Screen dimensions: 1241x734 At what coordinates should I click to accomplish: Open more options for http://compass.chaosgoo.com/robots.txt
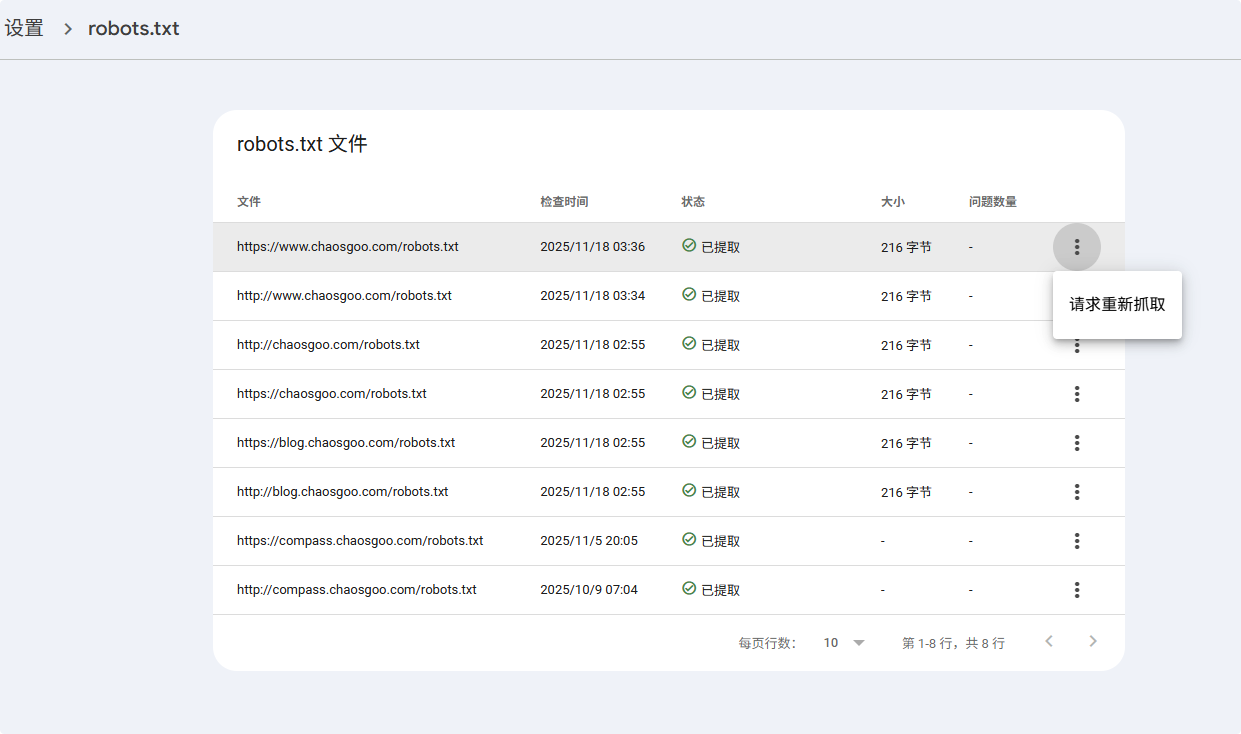[1076, 590]
